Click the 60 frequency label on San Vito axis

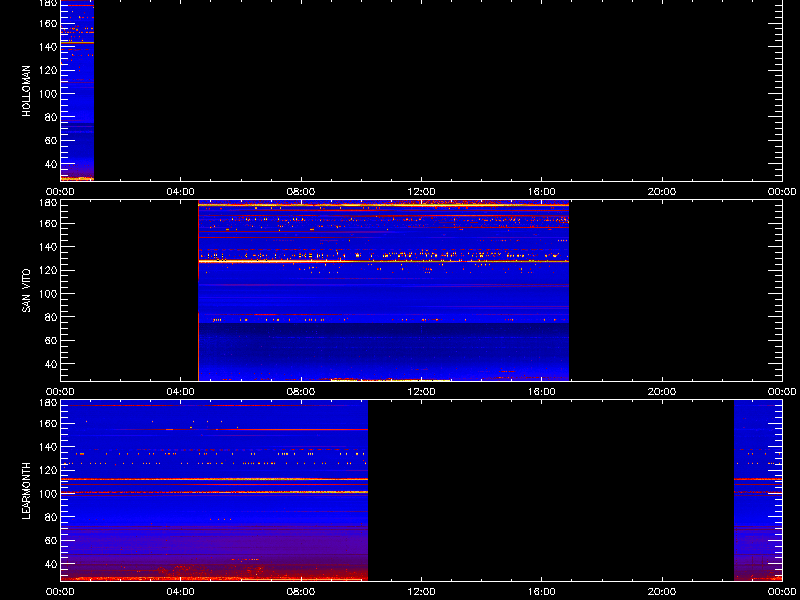pos(51,341)
